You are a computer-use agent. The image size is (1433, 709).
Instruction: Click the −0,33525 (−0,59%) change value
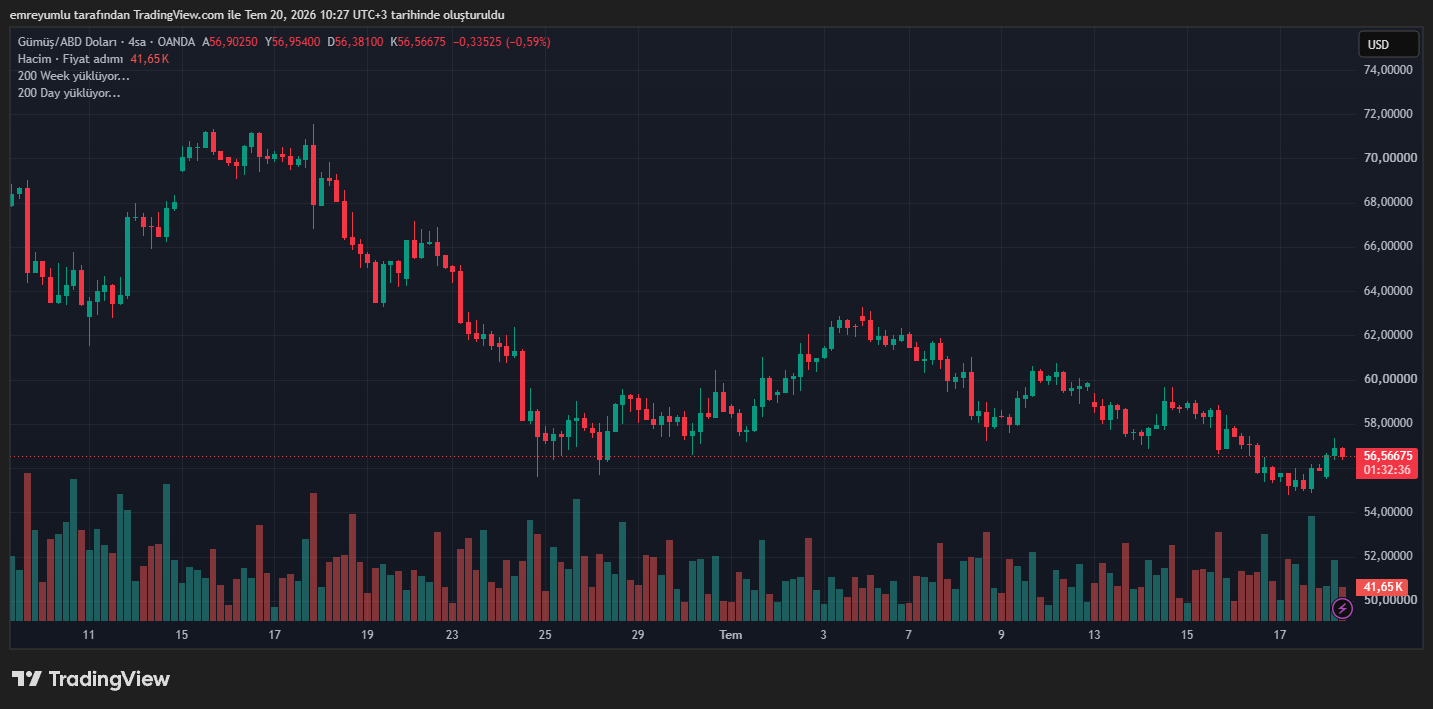point(501,42)
